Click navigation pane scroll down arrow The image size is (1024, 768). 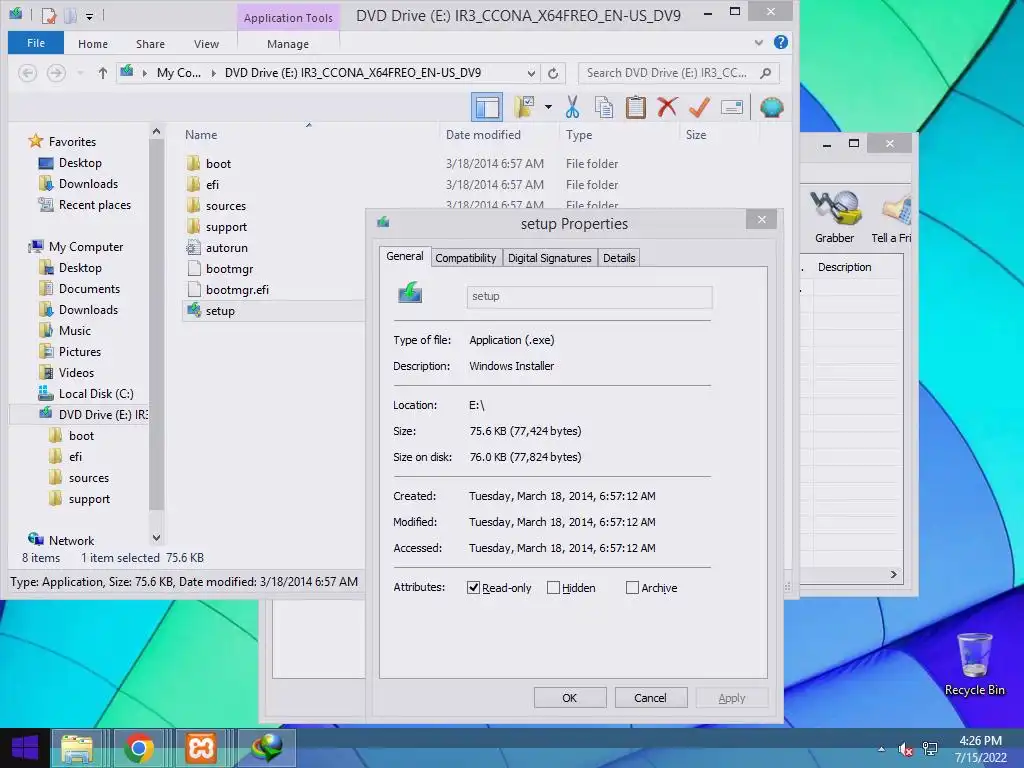point(156,538)
